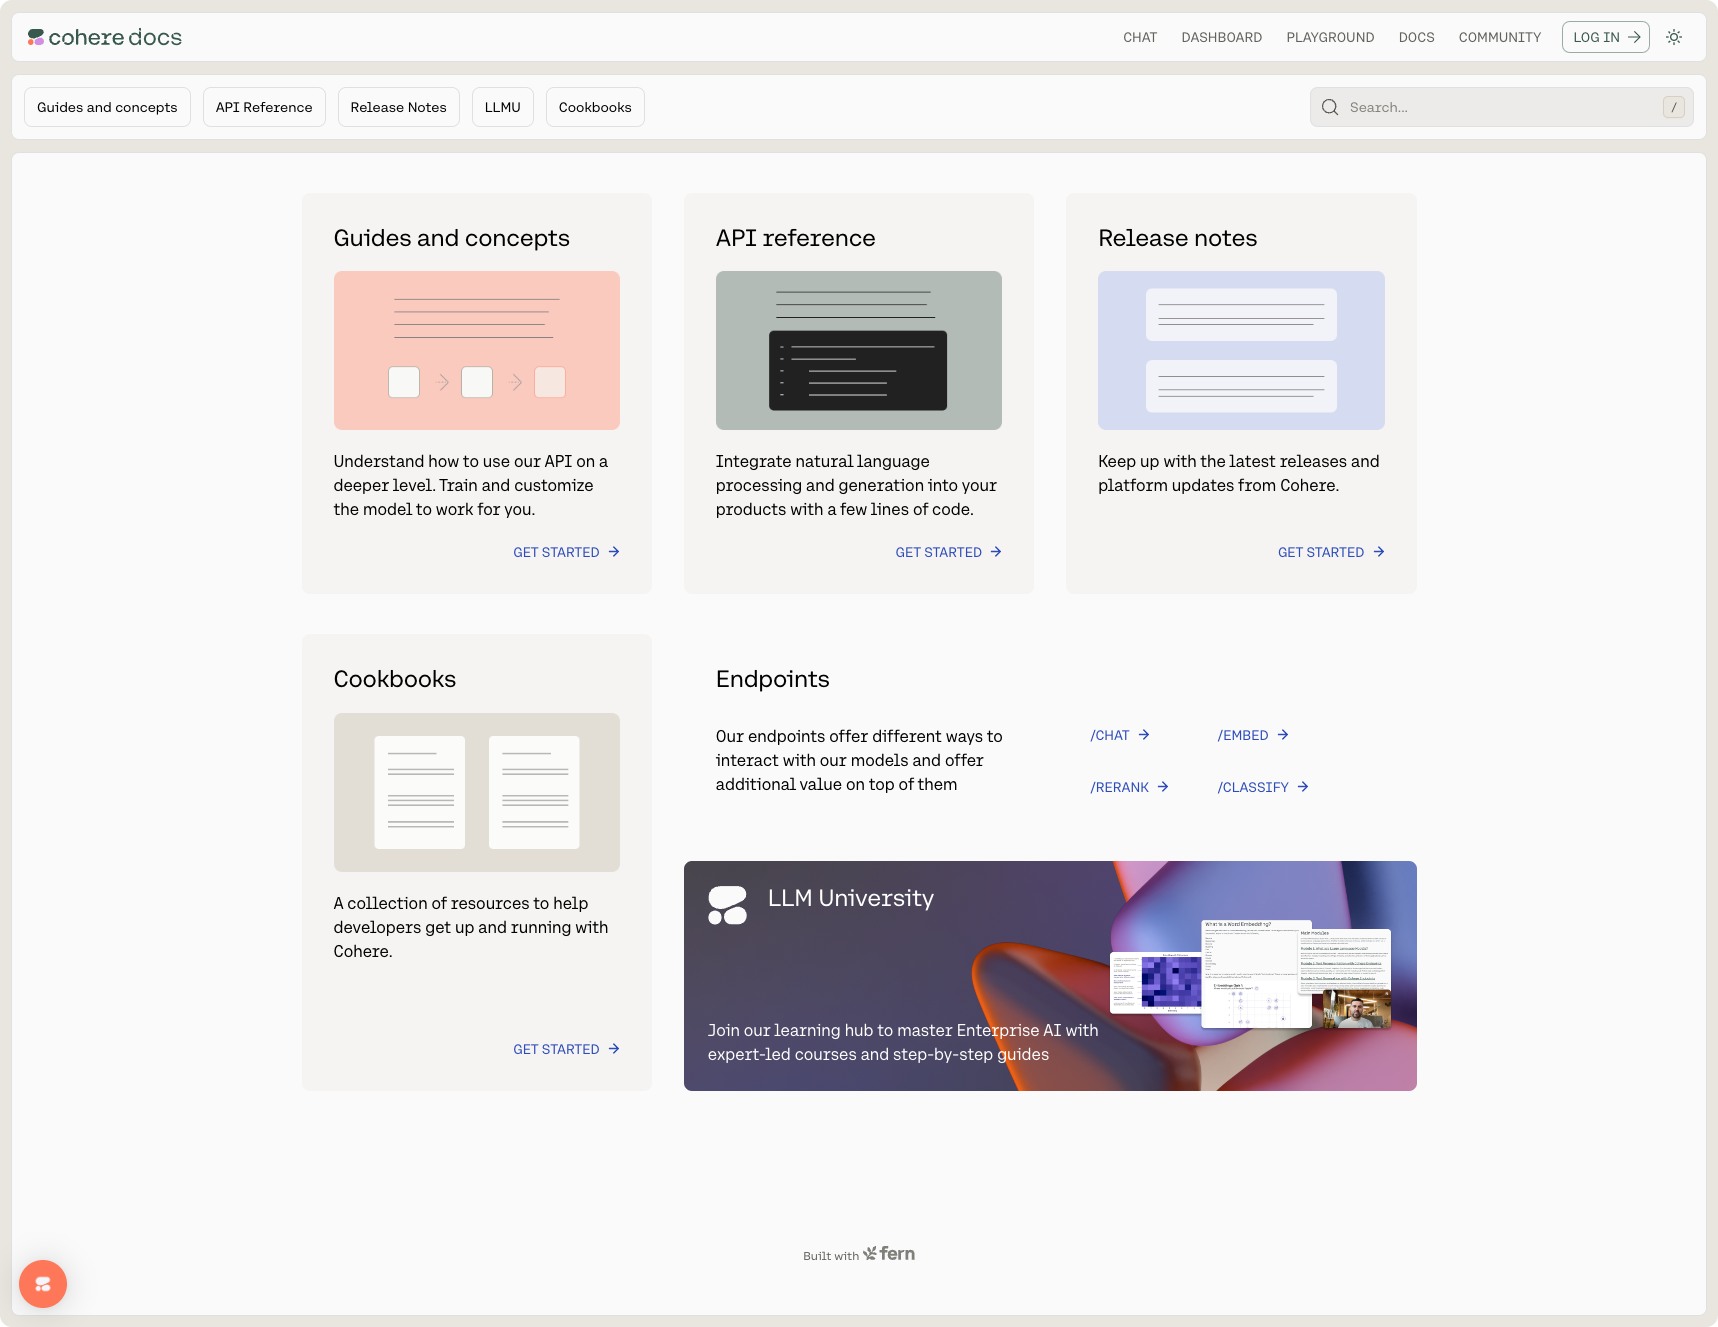The height and width of the screenshot is (1327, 1718).
Task: Click the Release notes illustration image
Action: pyautogui.click(x=1240, y=350)
